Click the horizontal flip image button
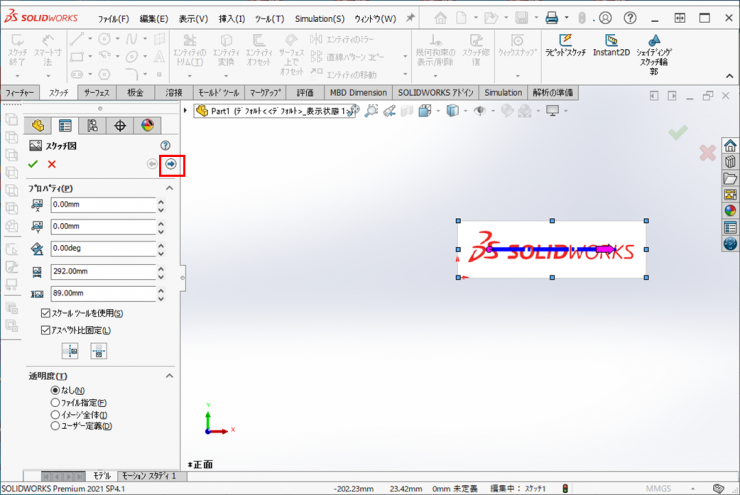This screenshot has width=740, height=495. pos(70,350)
